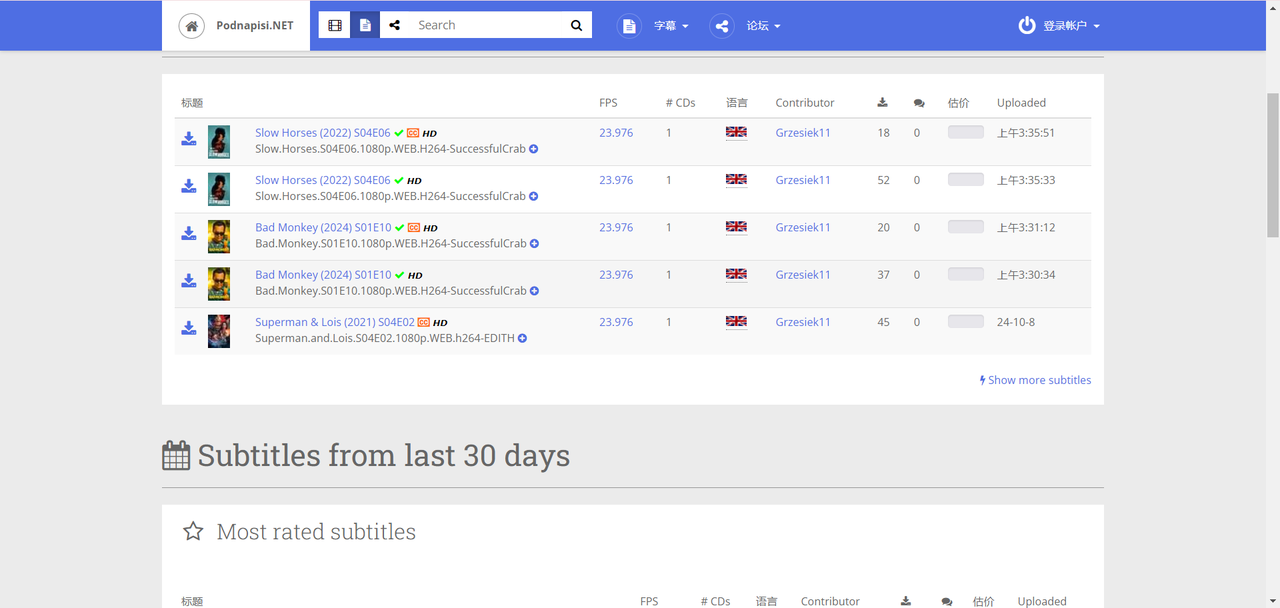This screenshot has height=608, width=1280.
Task: Click the upload time 上午3:30:34
Action: [1026, 274]
